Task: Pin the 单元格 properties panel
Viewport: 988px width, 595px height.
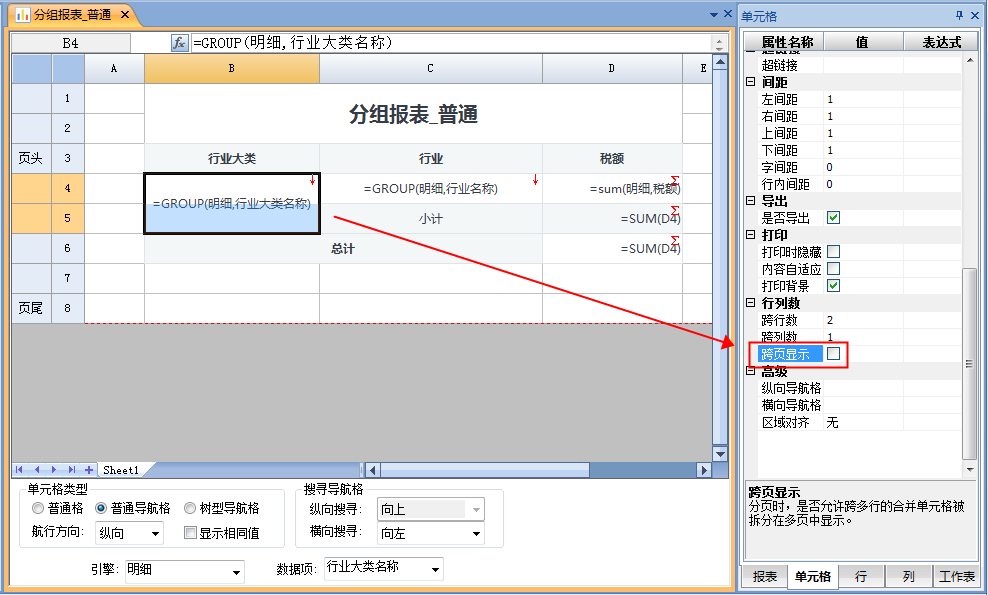Action: point(959,15)
